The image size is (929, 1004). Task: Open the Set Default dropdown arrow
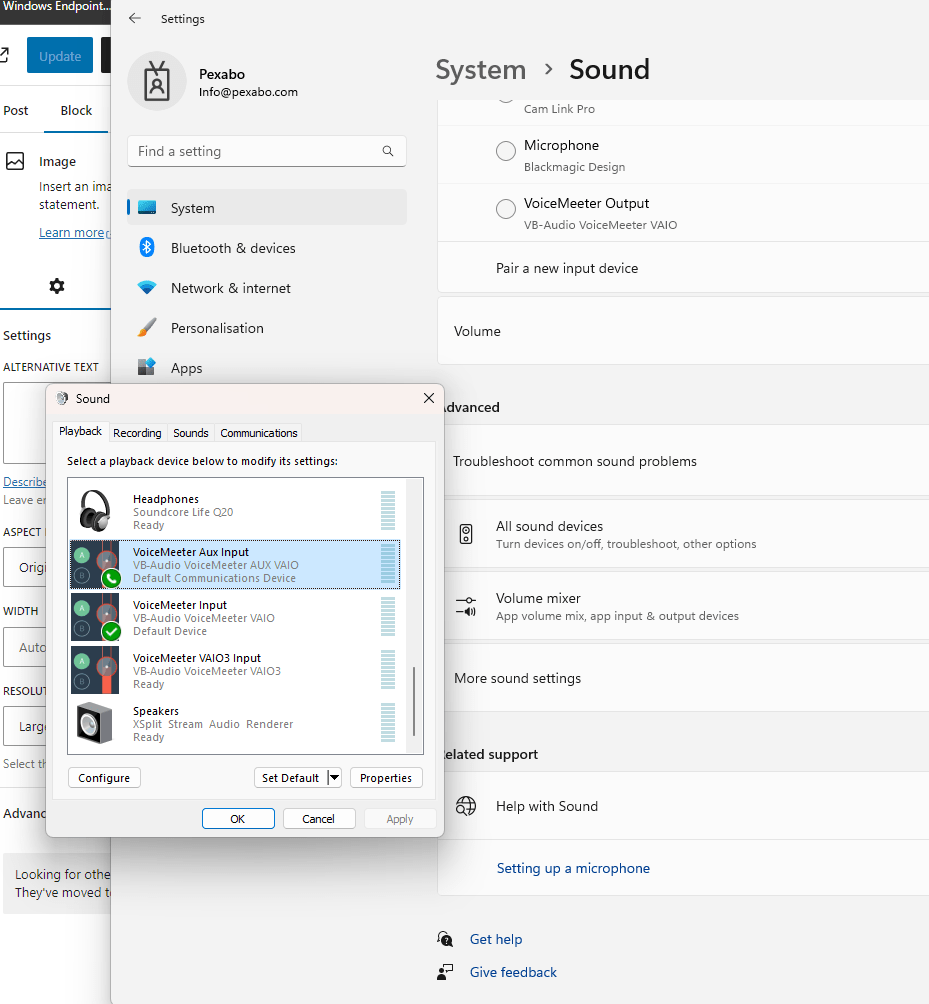coord(334,777)
